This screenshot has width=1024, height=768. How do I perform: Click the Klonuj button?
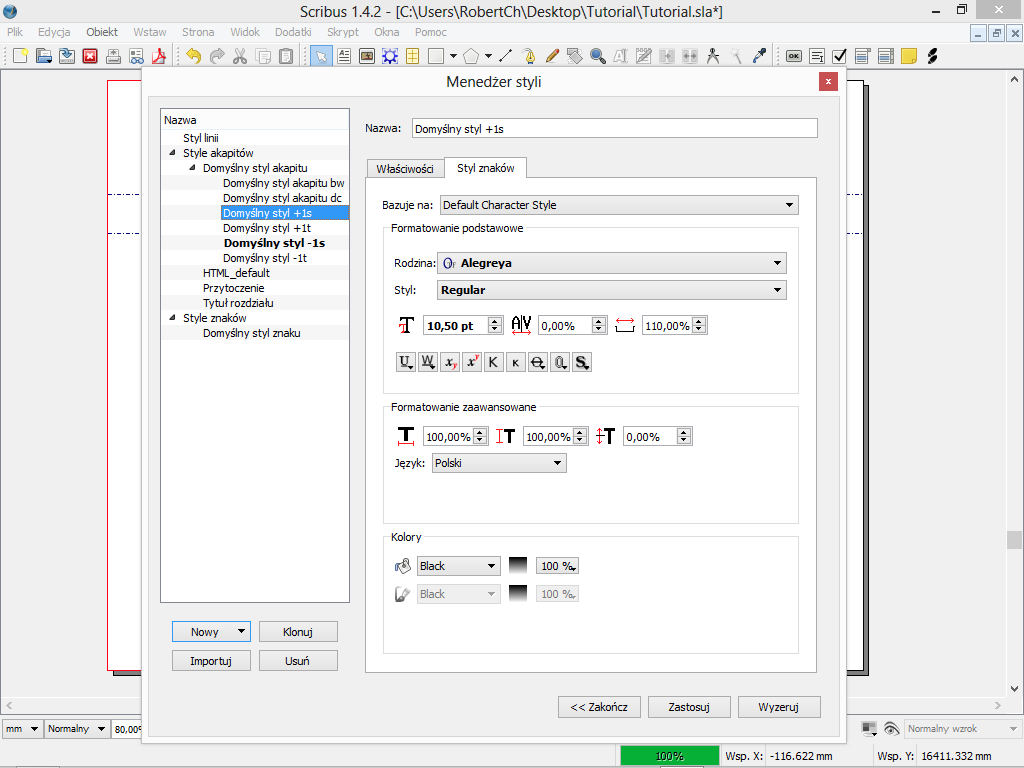coord(297,632)
